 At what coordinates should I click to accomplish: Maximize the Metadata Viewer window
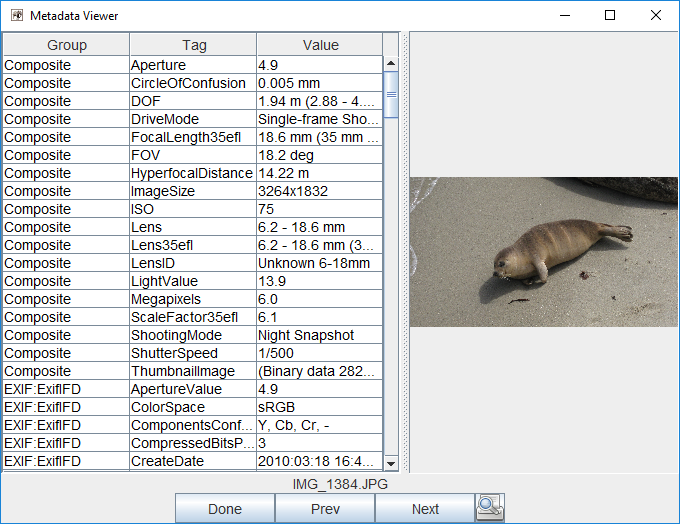[x=609, y=15]
